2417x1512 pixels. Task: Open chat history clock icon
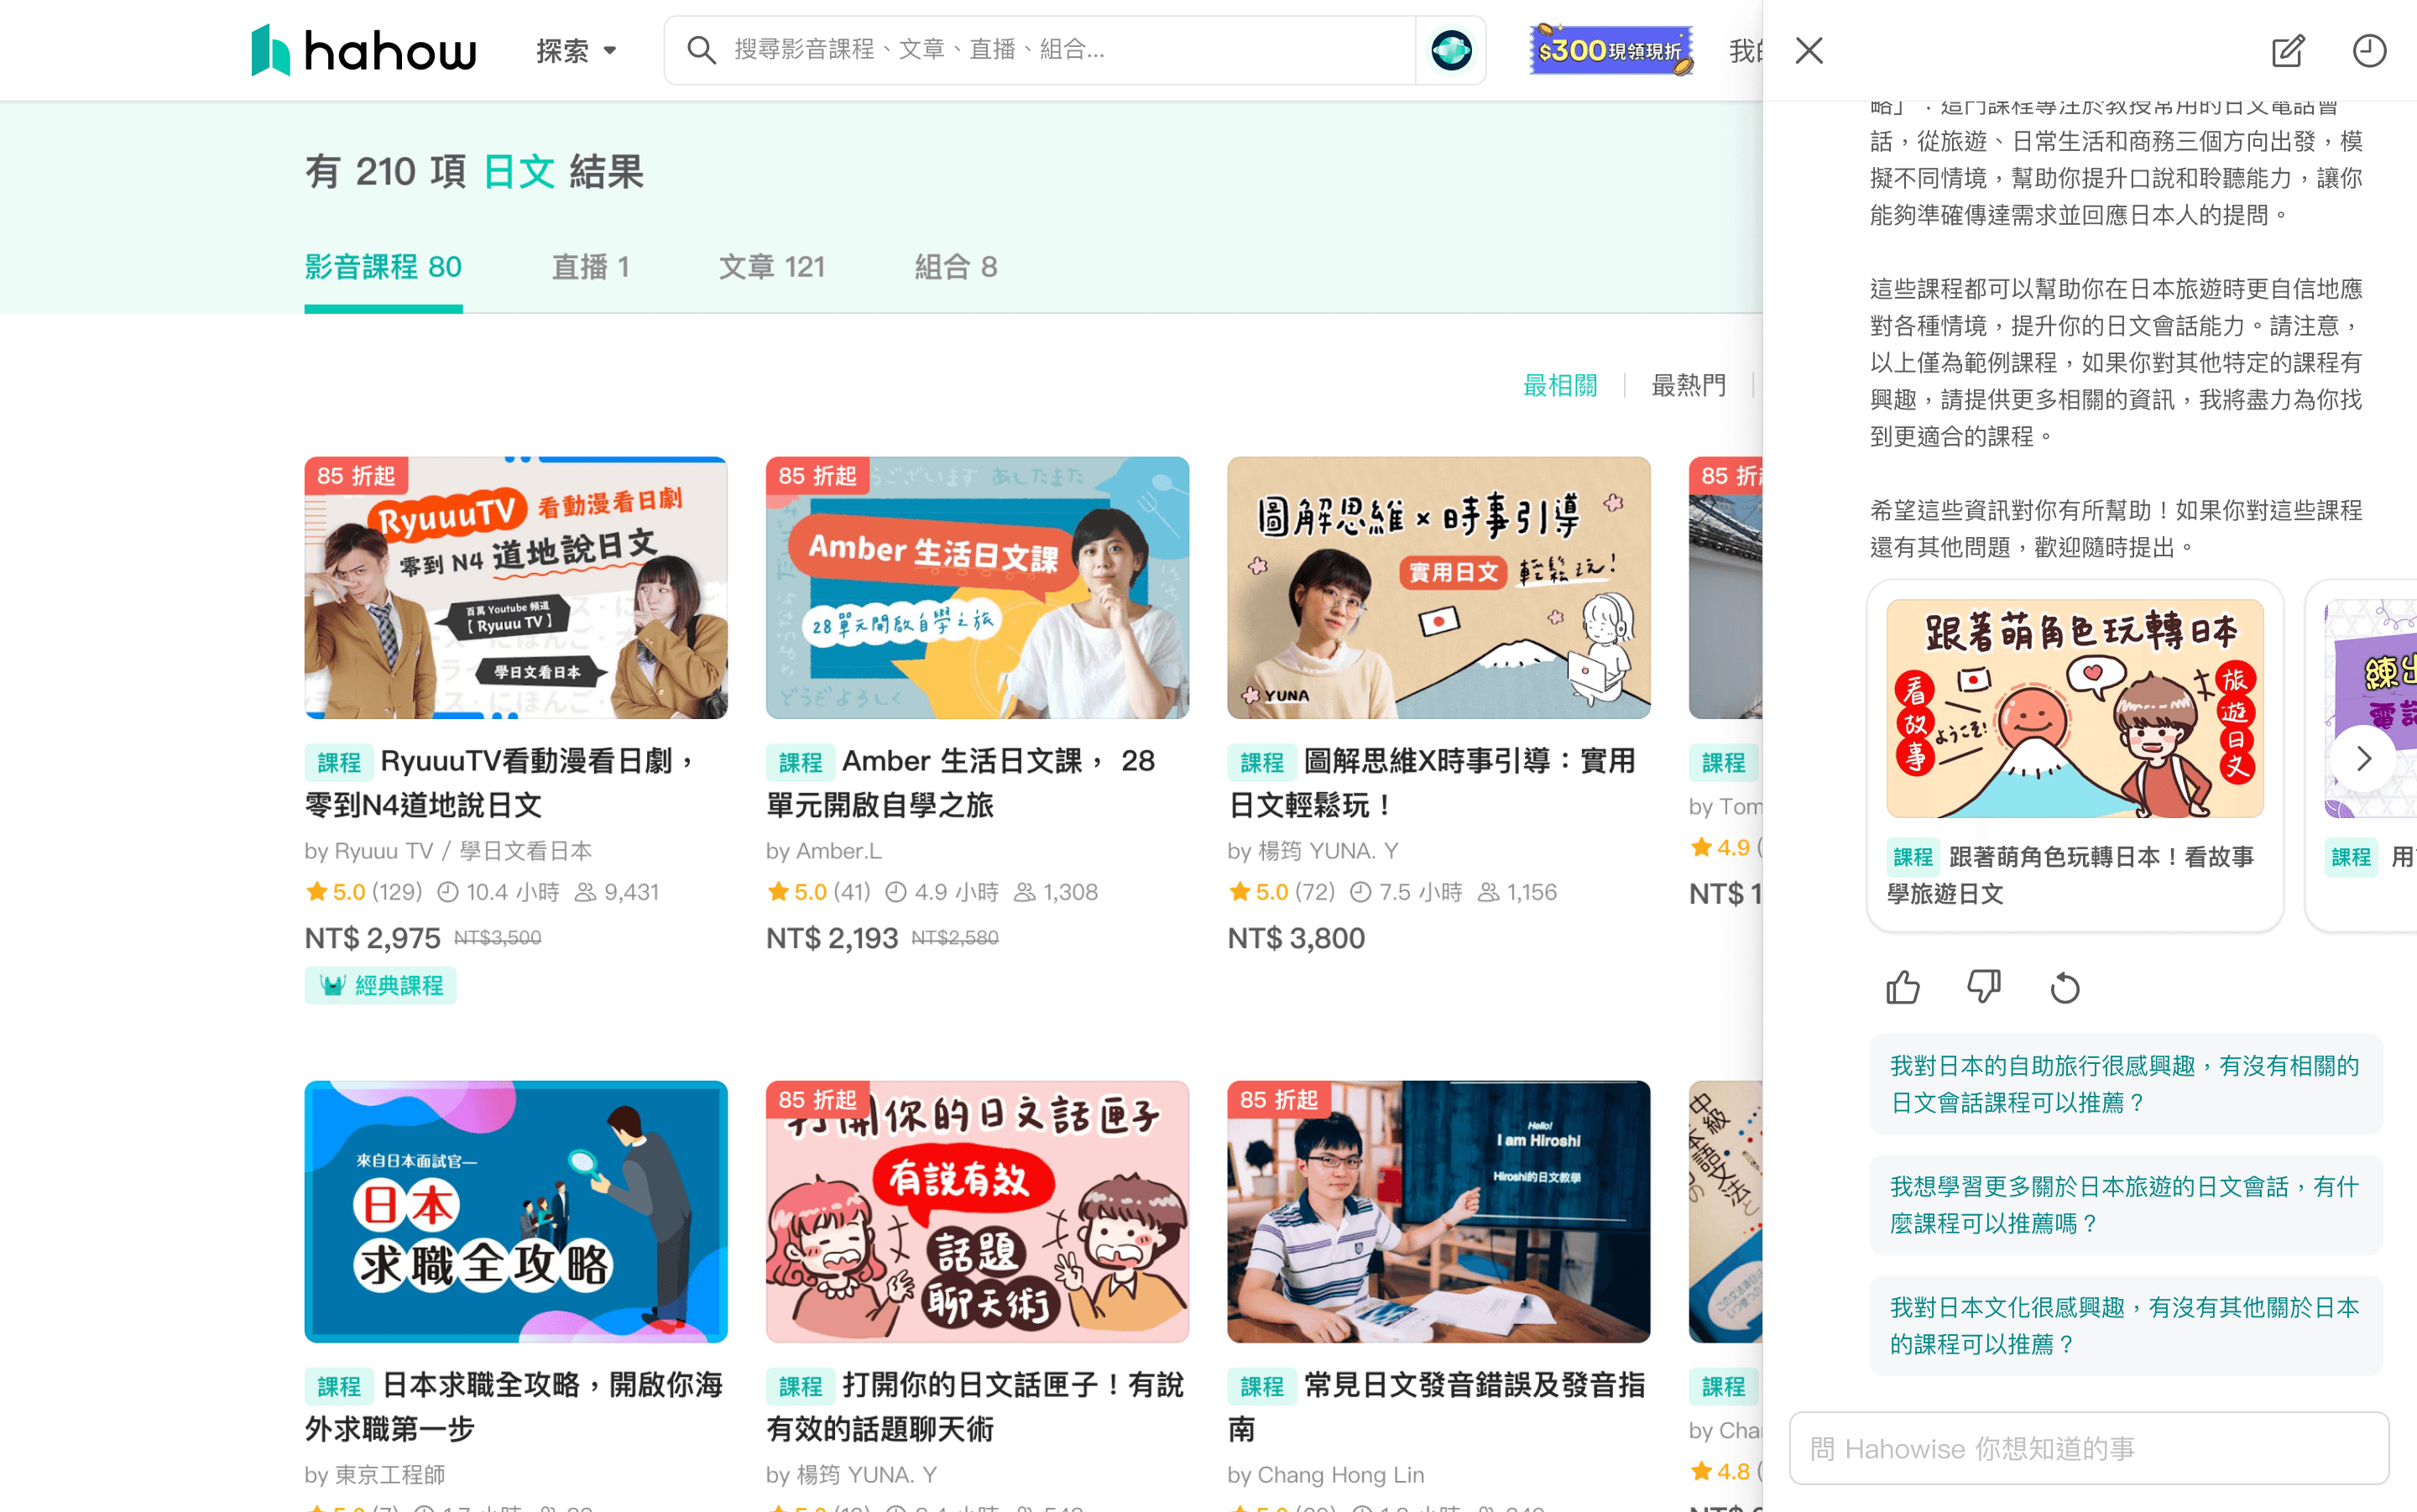coord(2368,50)
